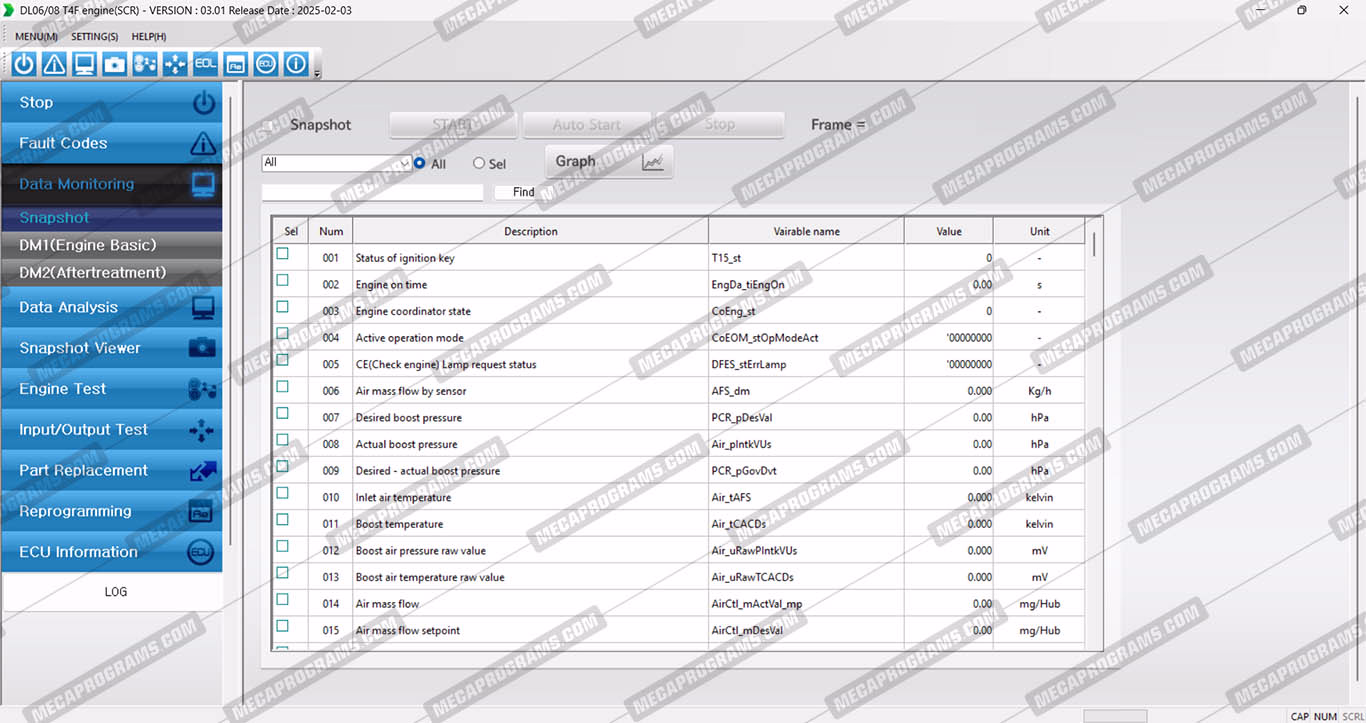This screenshot has height=723, width=1366.
Task: Click the four-arrows input/output toolbar icon
Action: click(175, 64)
